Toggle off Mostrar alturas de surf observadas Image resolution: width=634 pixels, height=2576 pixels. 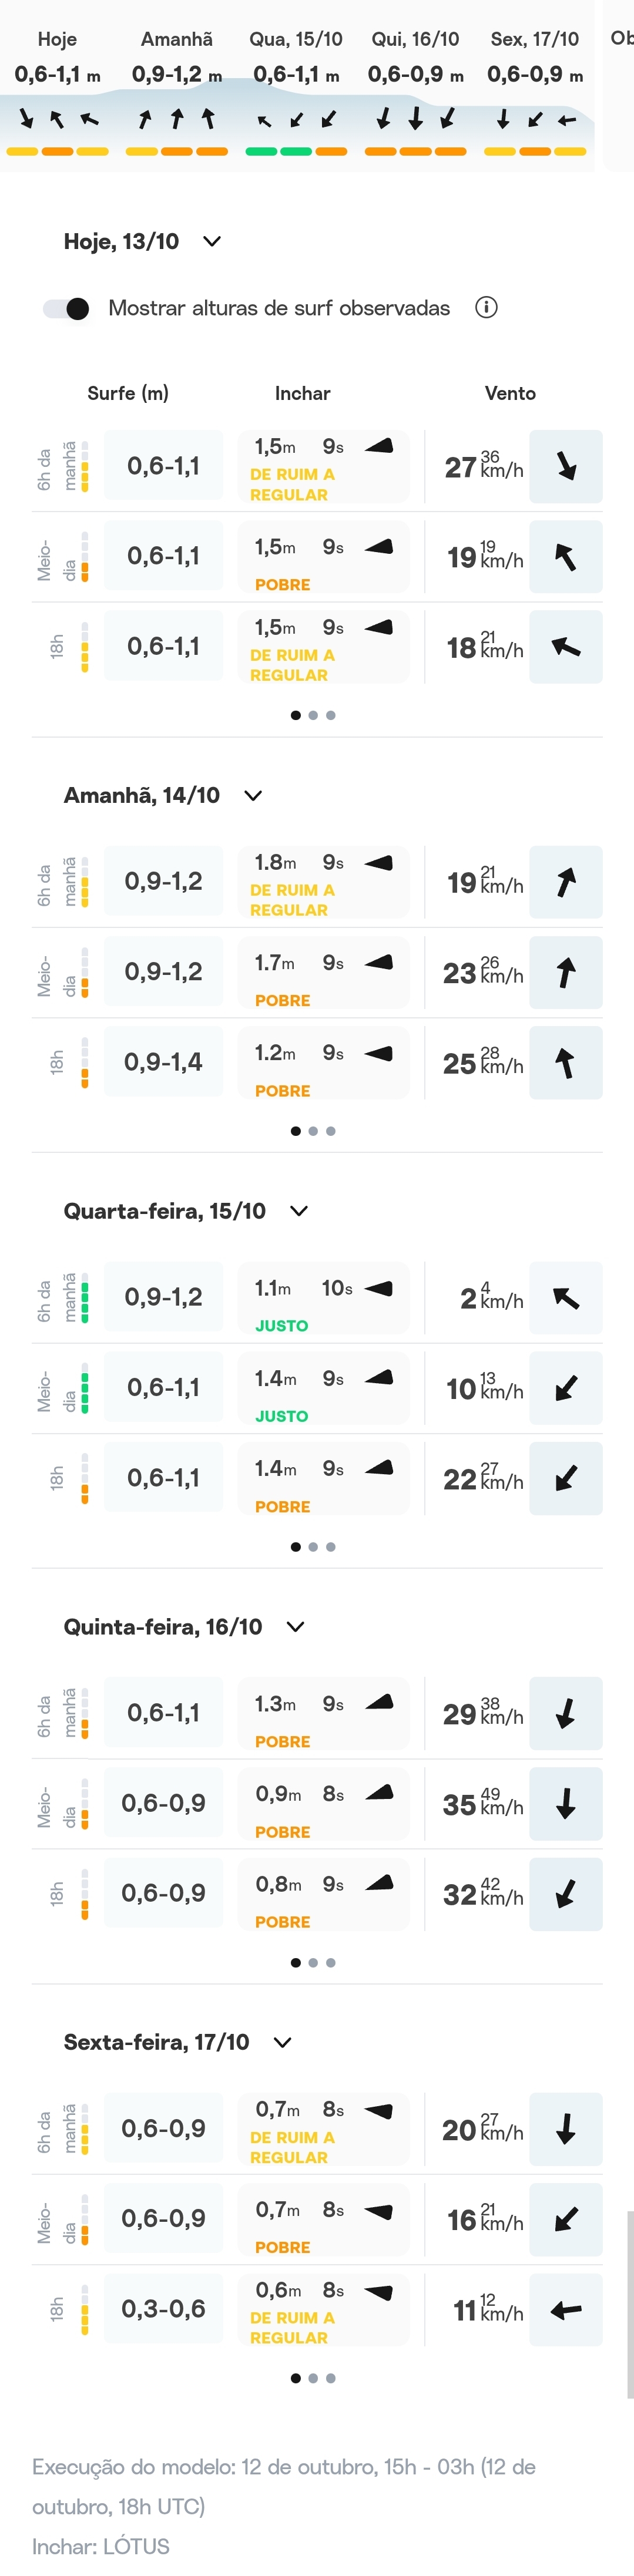pos(67,309)
